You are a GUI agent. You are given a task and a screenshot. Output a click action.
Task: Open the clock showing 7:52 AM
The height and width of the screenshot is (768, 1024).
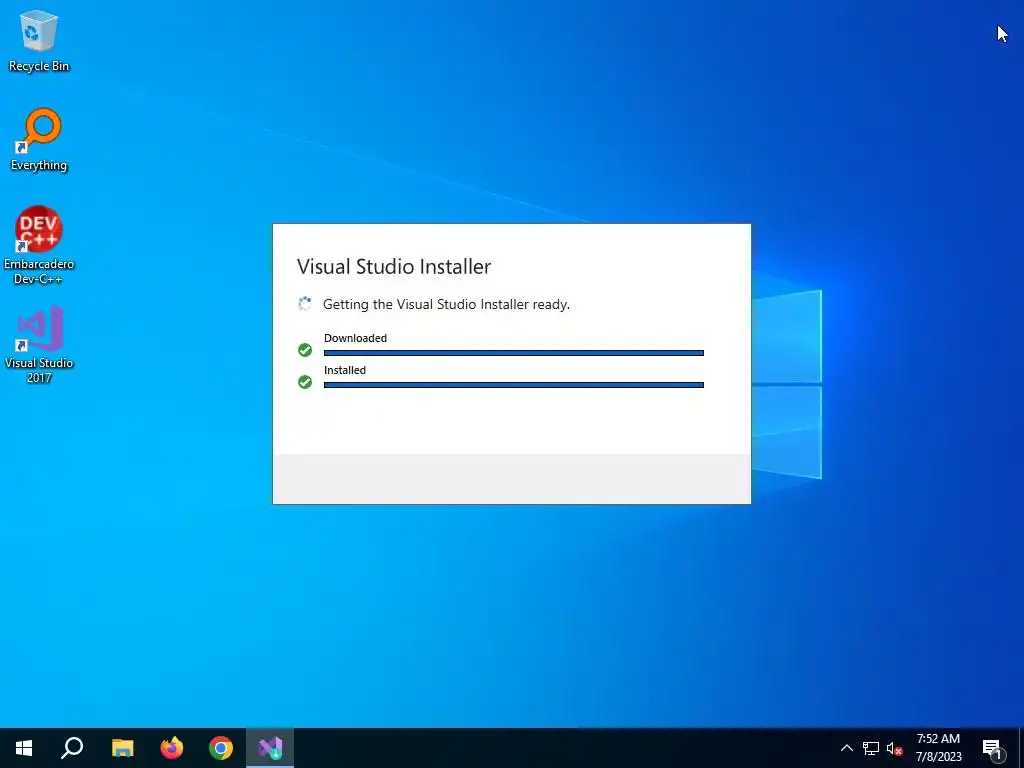coord(938,739)
